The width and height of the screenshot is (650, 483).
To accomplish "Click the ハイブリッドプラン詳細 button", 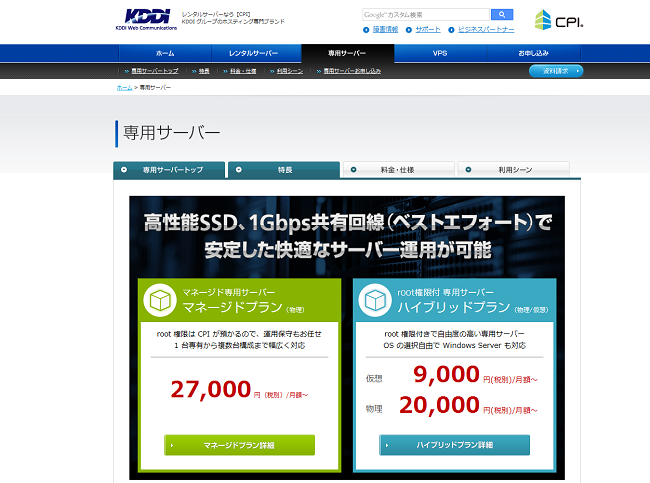I will point(454,445).
